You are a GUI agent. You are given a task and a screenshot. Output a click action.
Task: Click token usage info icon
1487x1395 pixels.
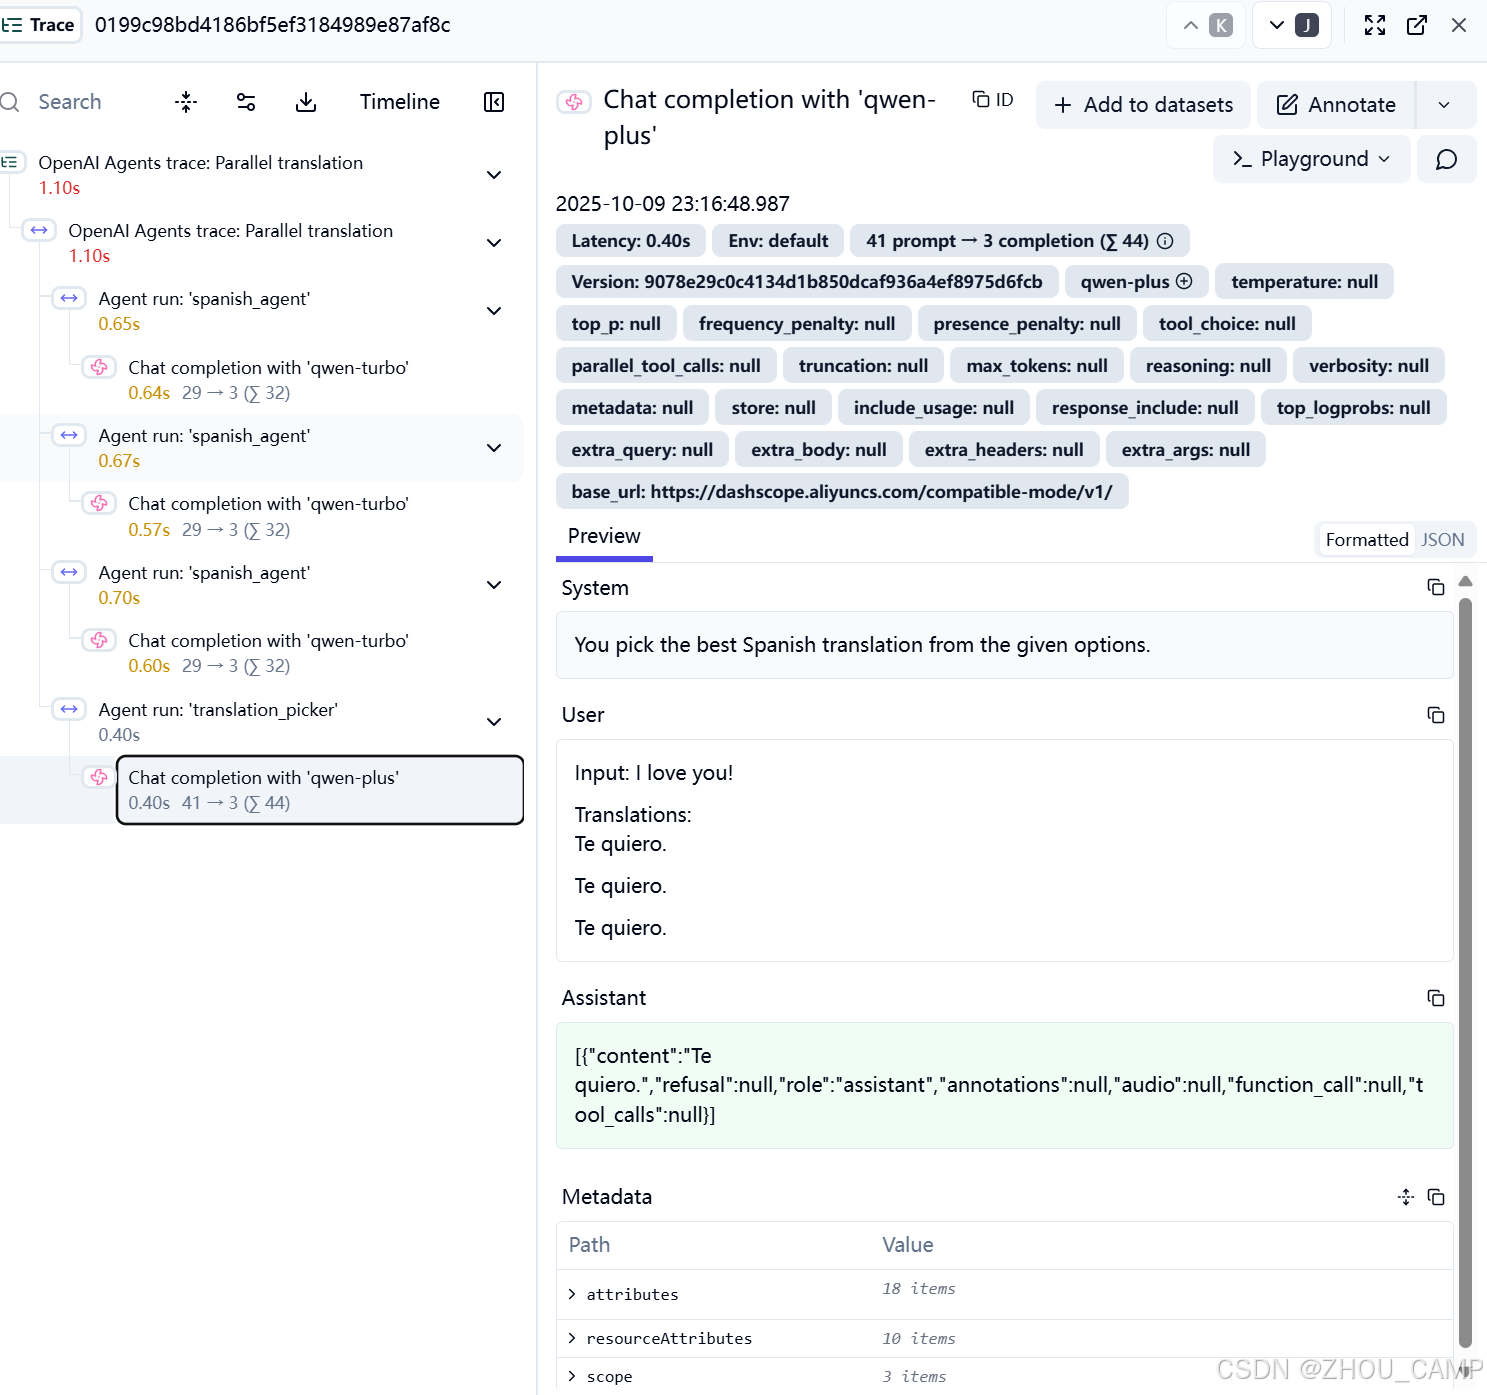coord(1165,241)
